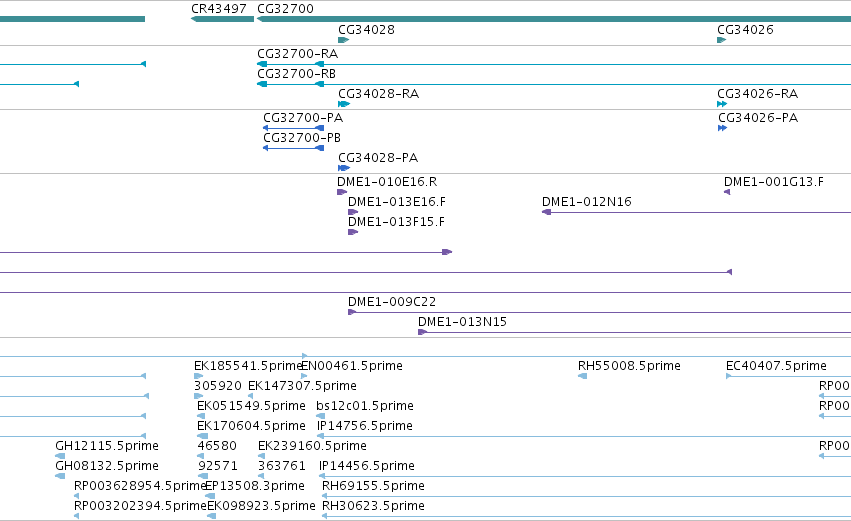The image size is (851, 521).
Task: Select the CG34026 gene arrow glyph
Action: click(x=721, y=40)
